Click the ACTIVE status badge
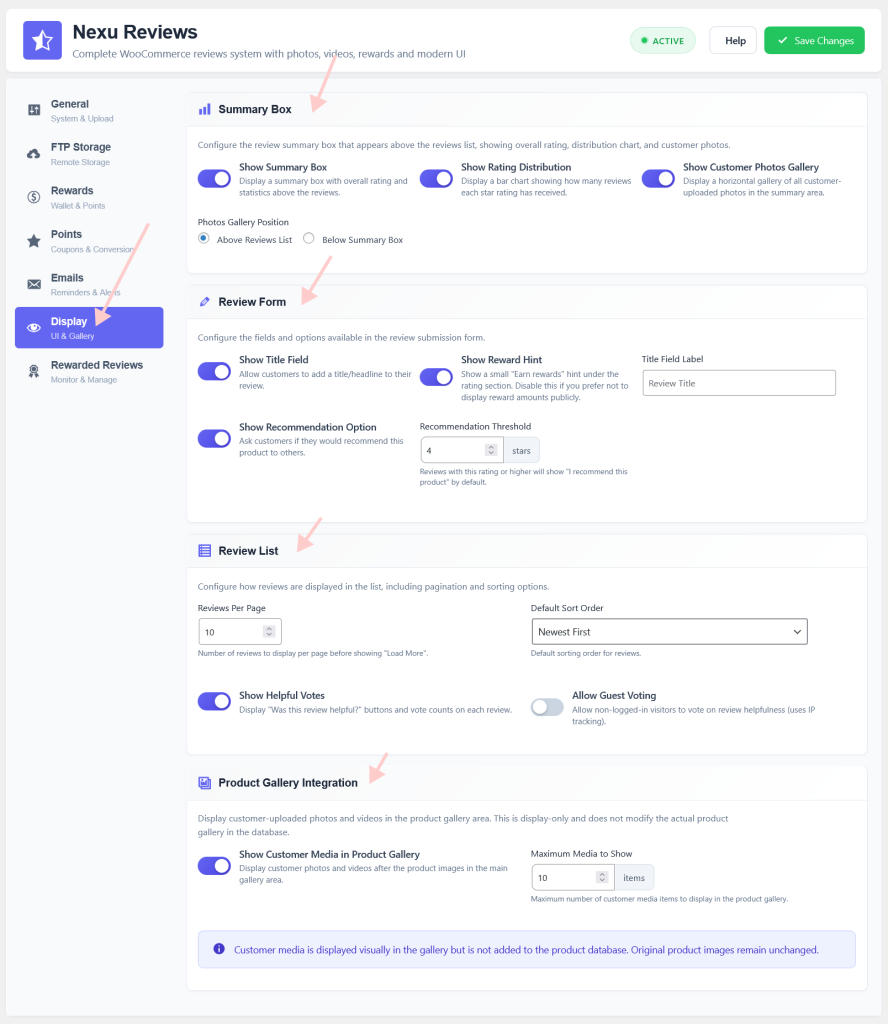Screen dimensions: 888x1024 click(x=663, y=40)
